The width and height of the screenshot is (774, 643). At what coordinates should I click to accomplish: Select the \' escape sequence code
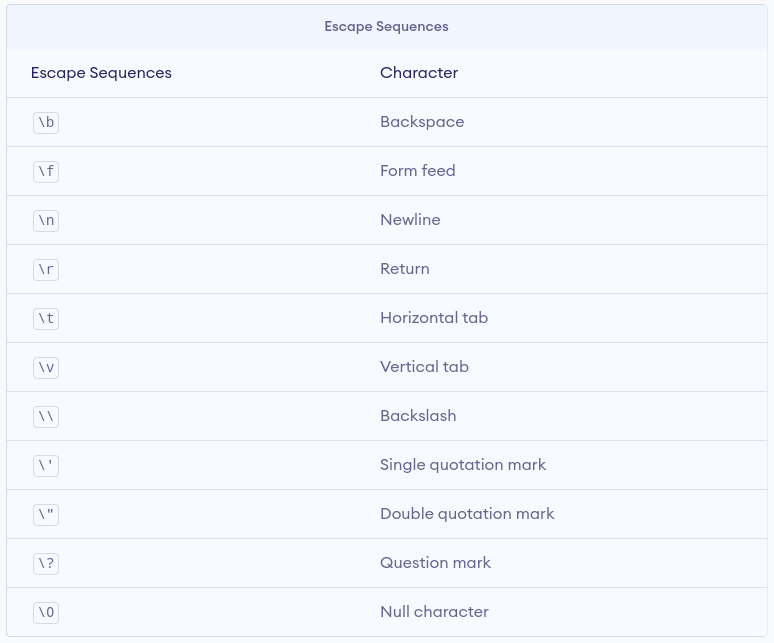[46, 466]
